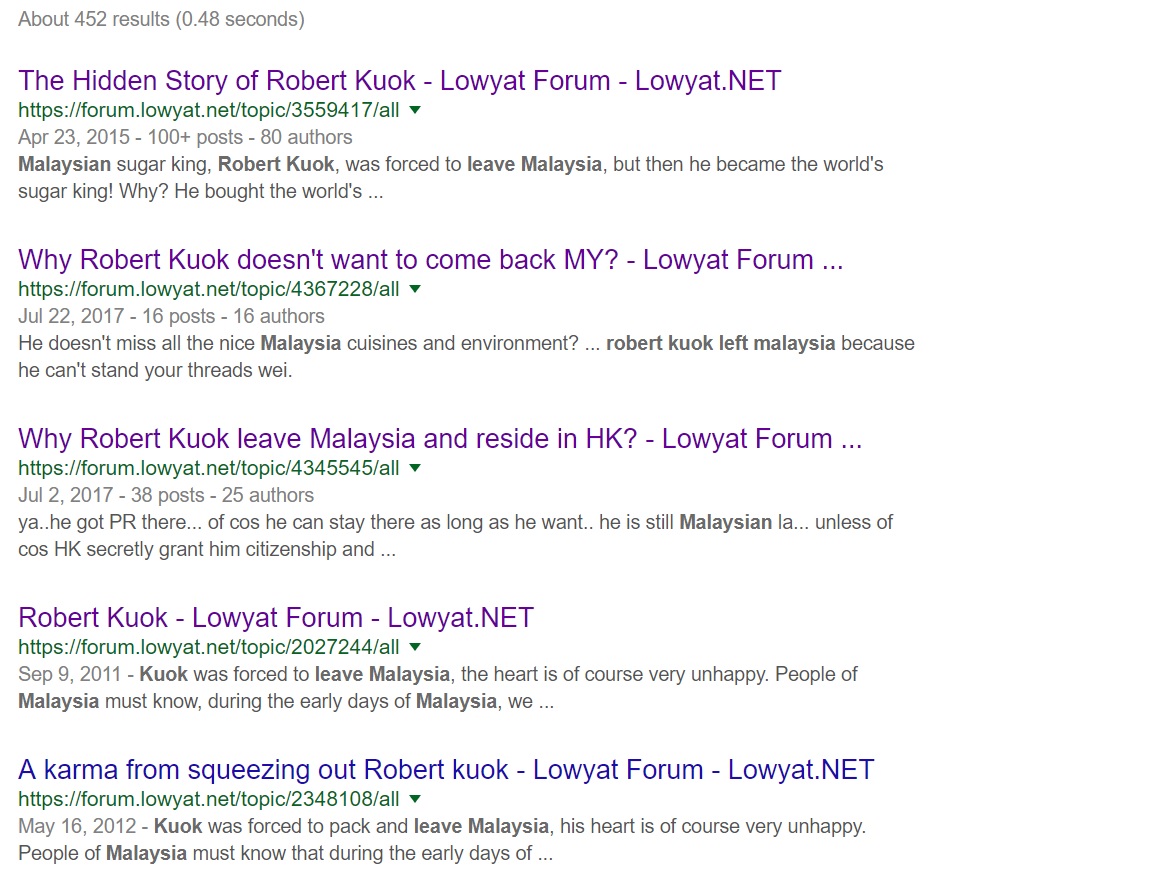
Task: Click 'Jul 22, 2017 - 16 posts - 16 authors' line
Action: tap(171, 316)
